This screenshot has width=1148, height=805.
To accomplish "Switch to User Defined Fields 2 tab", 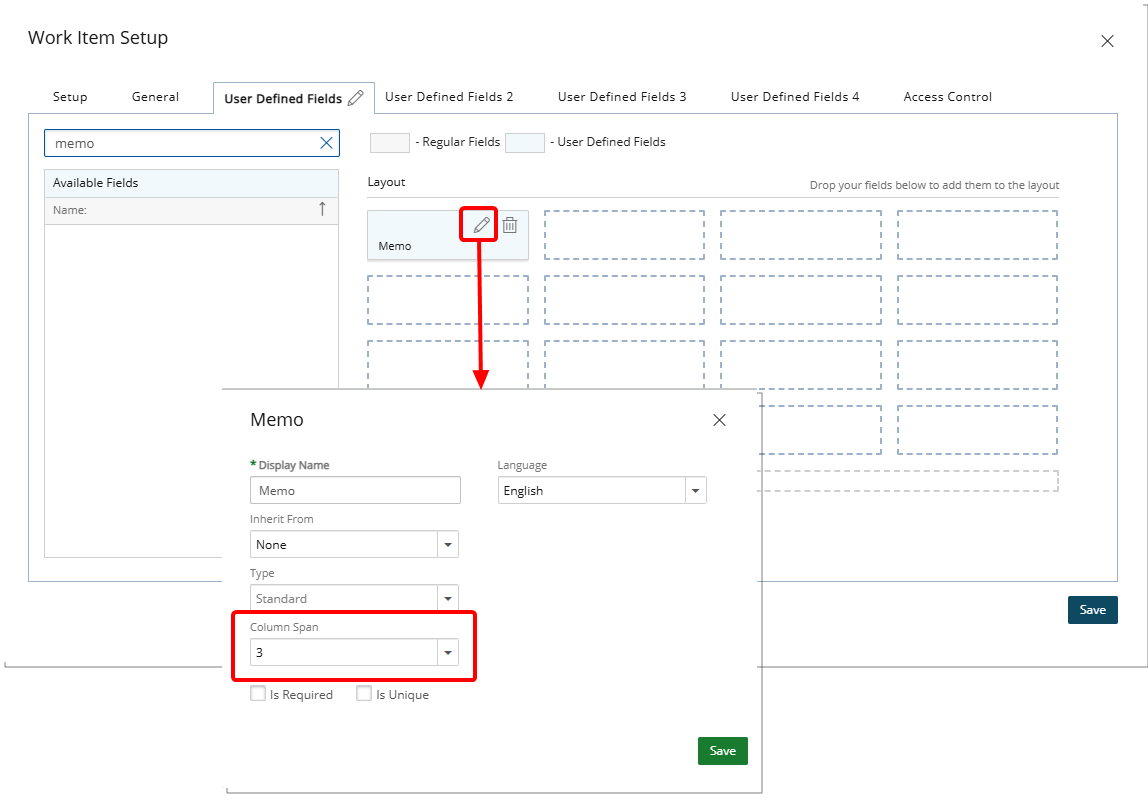I will pos(449,97).
